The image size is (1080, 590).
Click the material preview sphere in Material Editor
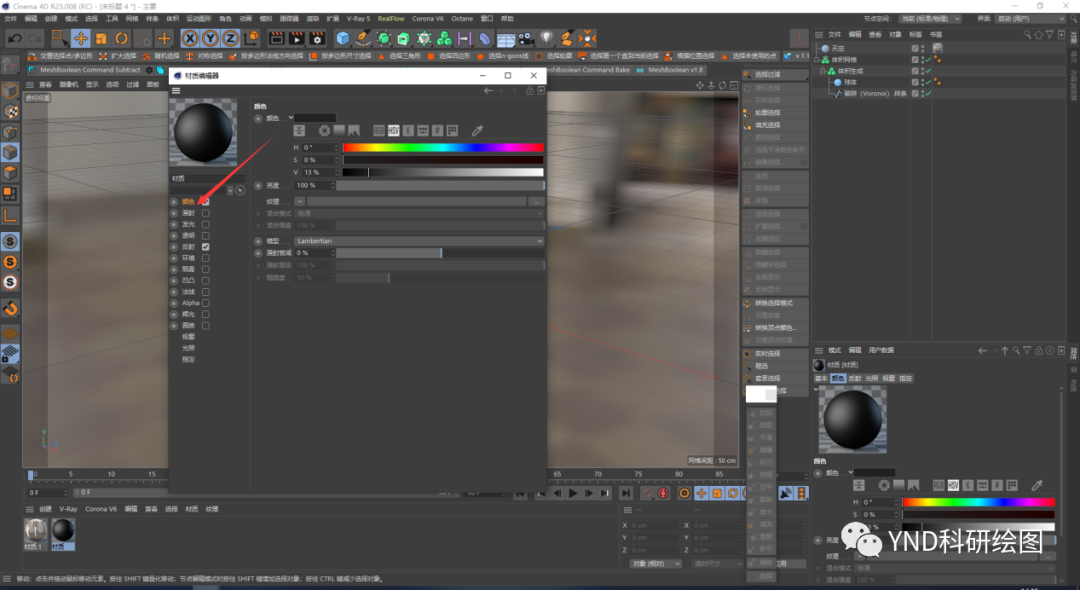(x=203, y=132)
